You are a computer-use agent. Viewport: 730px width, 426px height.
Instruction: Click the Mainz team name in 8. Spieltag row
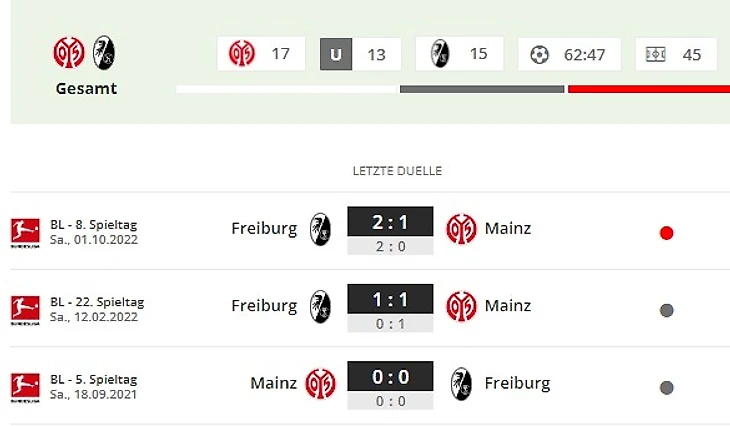[508, 229]
